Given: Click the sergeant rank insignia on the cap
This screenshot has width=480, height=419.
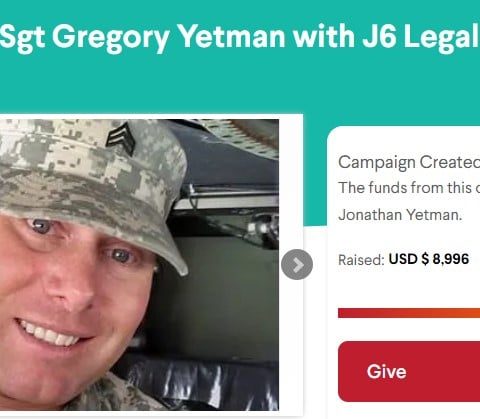Looking at the screenshot, I should pyautogui.click(x=121, y=138).
